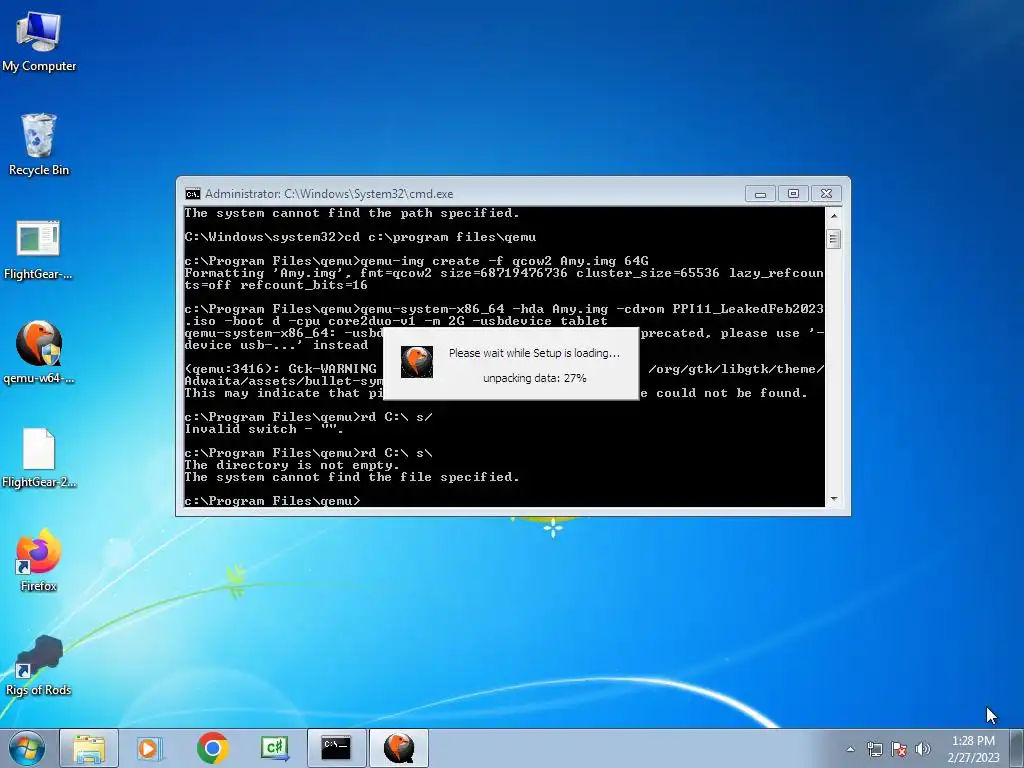Show hidden tray icons arrow
The width and height of the screenshot is (1024, 768).
(850, 749)
